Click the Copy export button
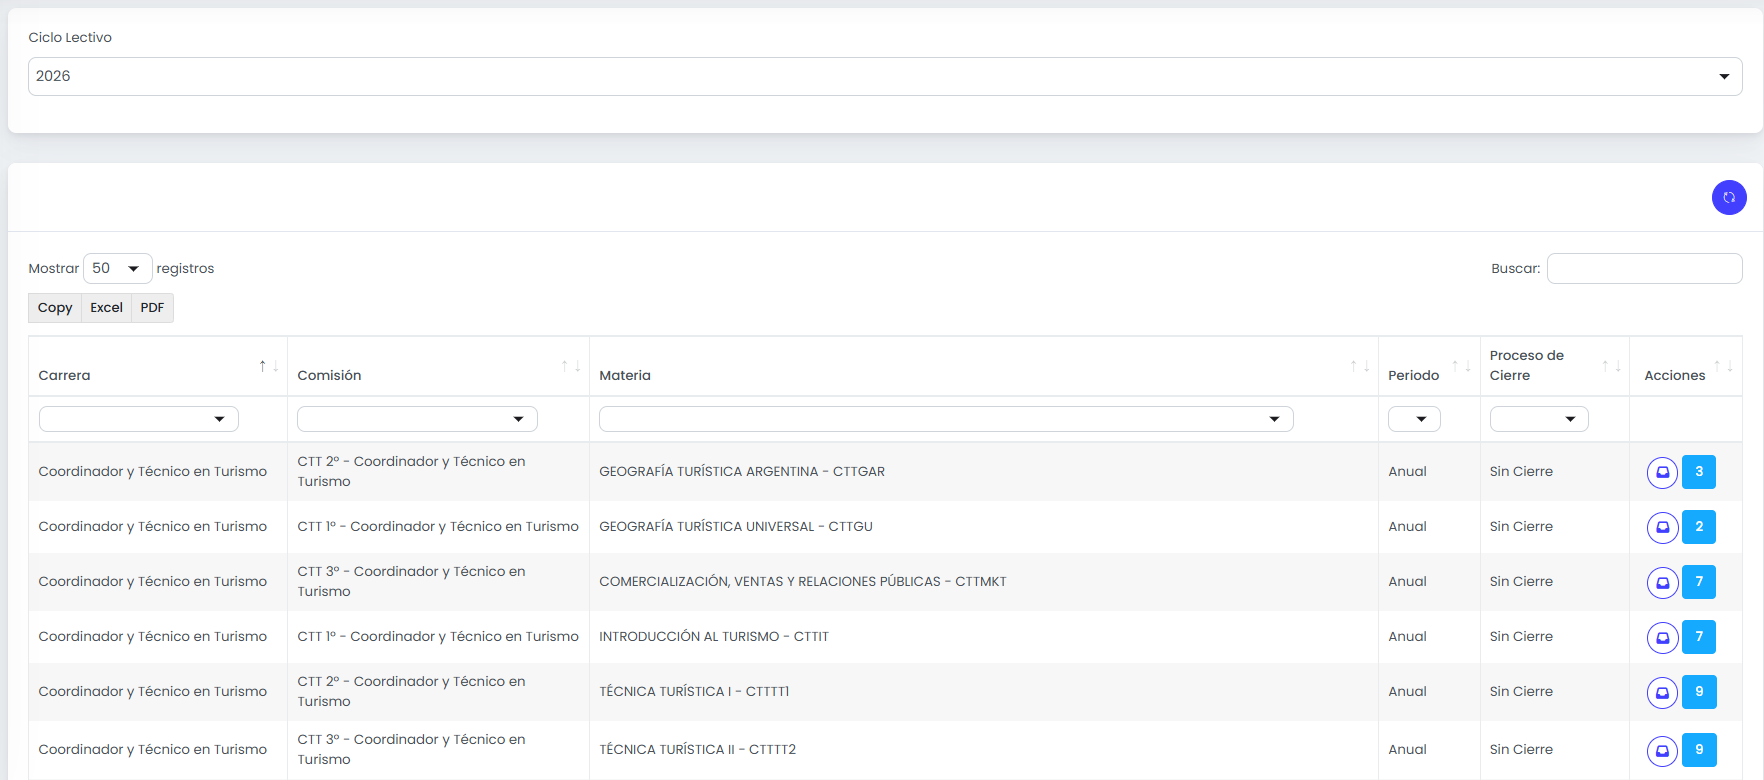Viewport: 1764px width, 780px height. pos(55,308)
